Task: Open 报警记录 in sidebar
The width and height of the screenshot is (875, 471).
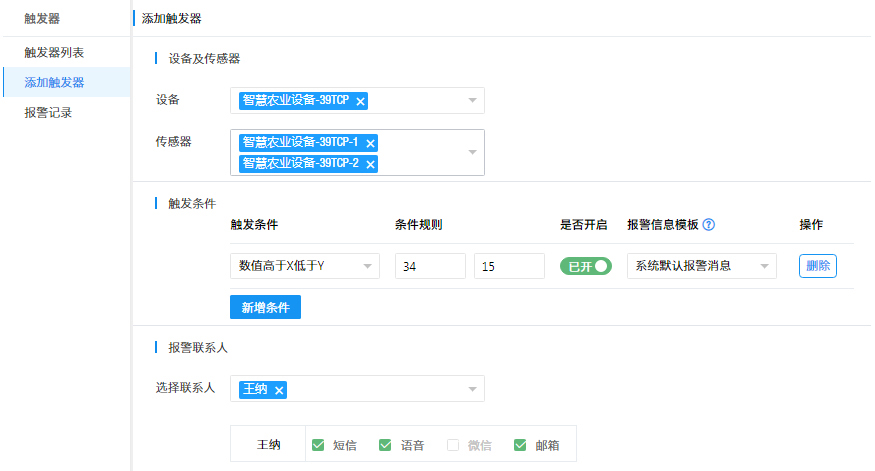Action: [48, 113]
